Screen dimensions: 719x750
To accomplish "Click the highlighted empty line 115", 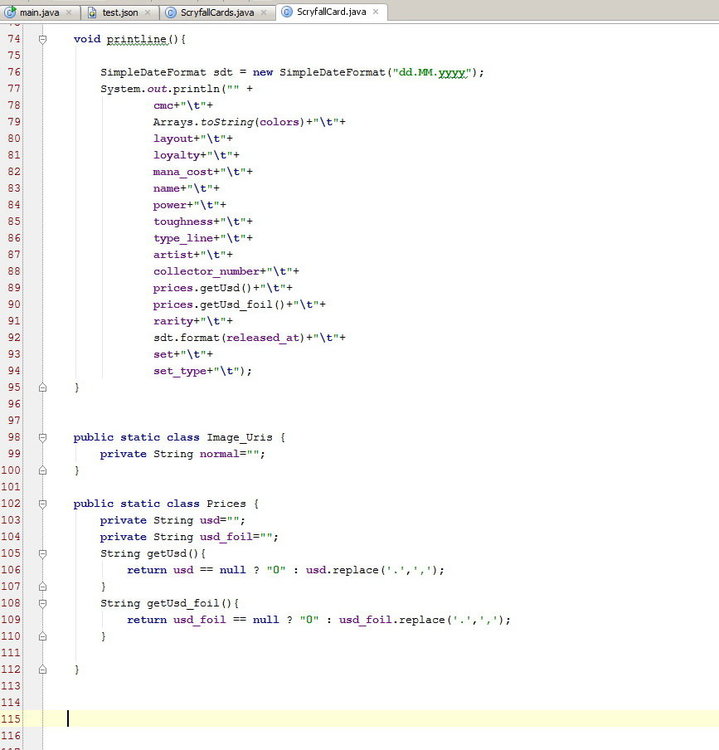I will click(380, 718).
